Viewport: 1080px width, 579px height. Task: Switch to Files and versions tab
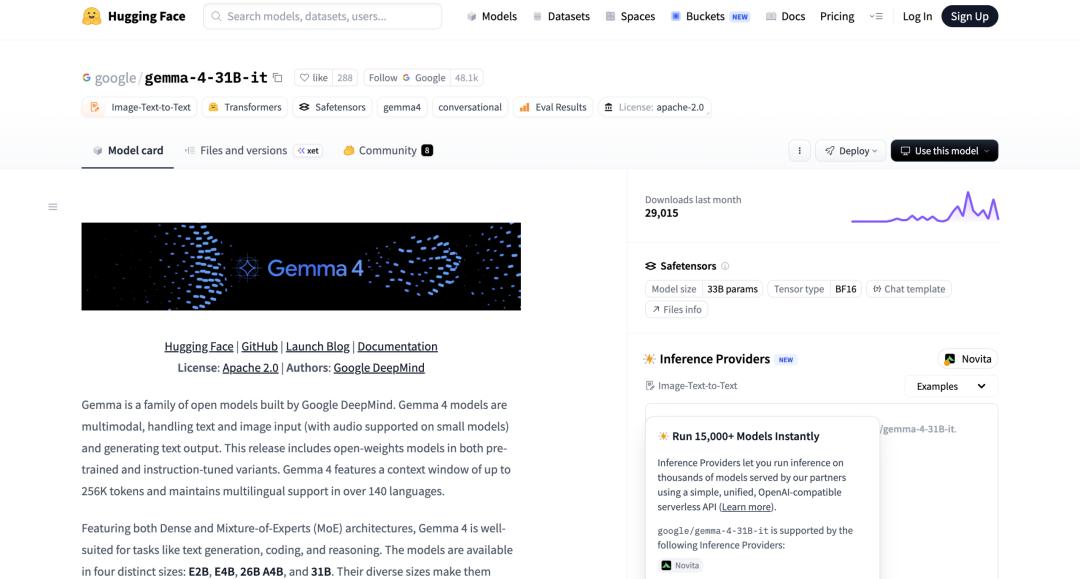coord(242,151)
